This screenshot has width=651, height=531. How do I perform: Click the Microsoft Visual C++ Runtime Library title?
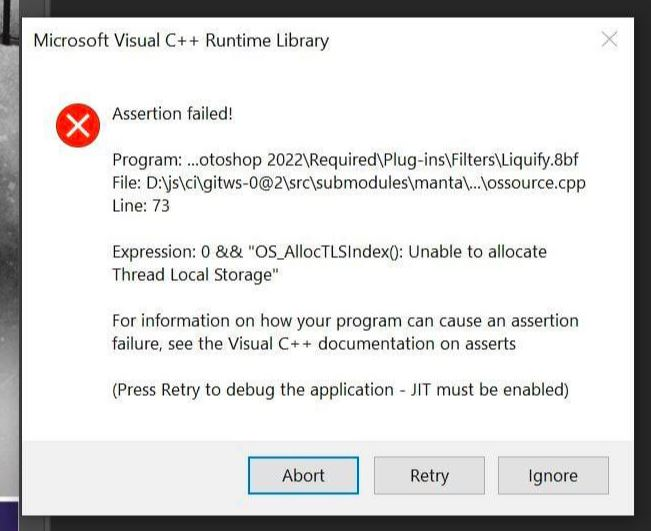[x=181, y=41]
